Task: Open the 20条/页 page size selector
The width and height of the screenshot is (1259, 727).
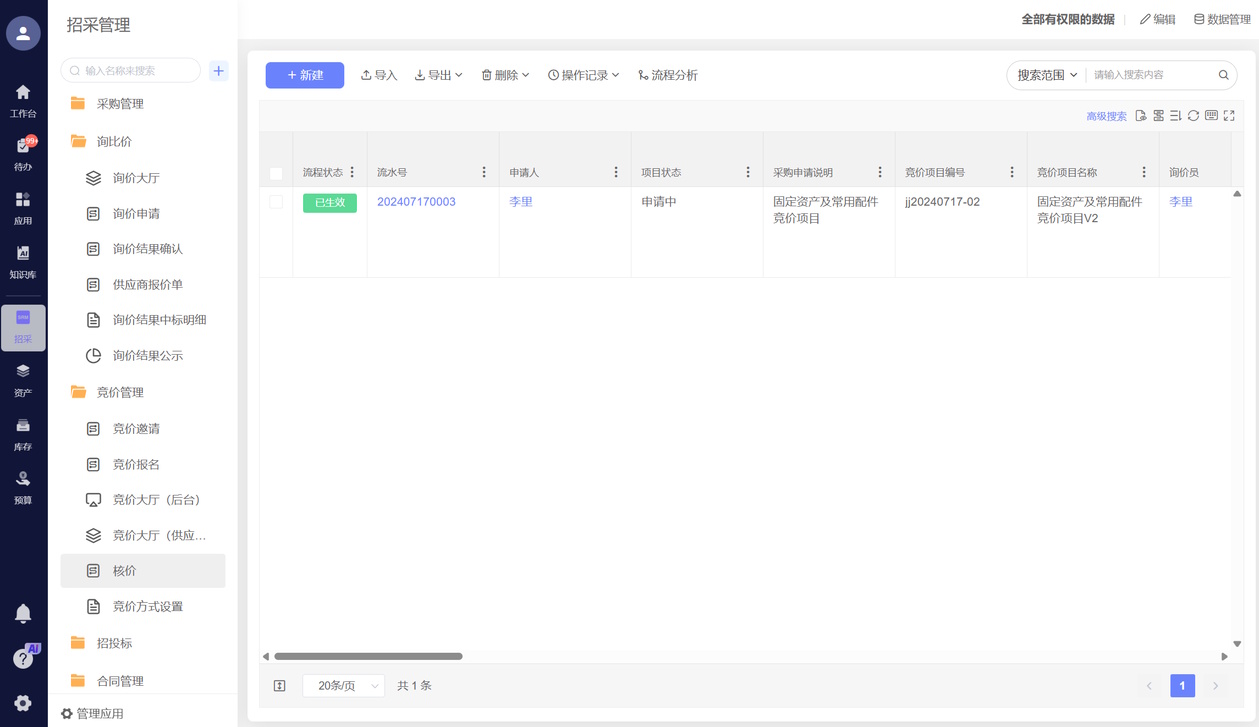Action: tap(343, 686)
